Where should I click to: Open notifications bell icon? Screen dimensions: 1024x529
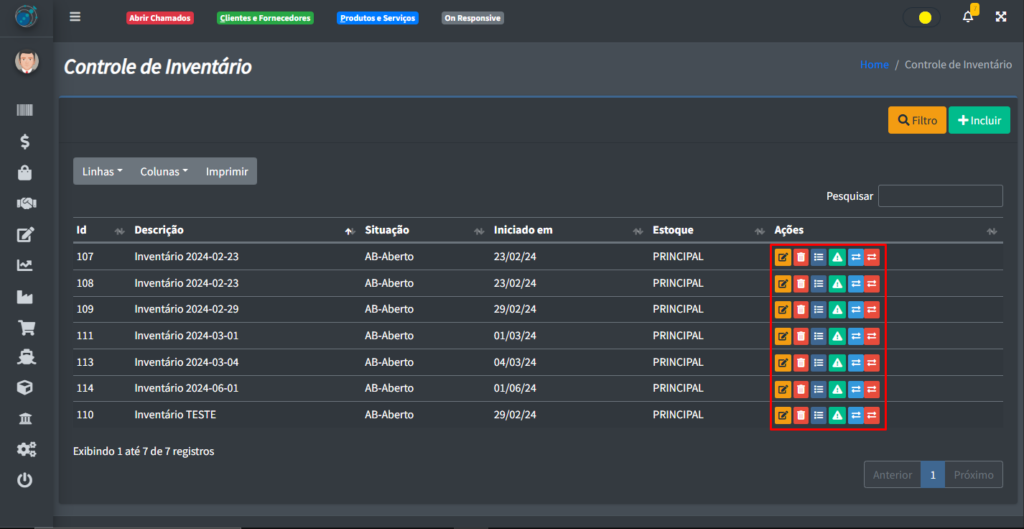[967, 17]
